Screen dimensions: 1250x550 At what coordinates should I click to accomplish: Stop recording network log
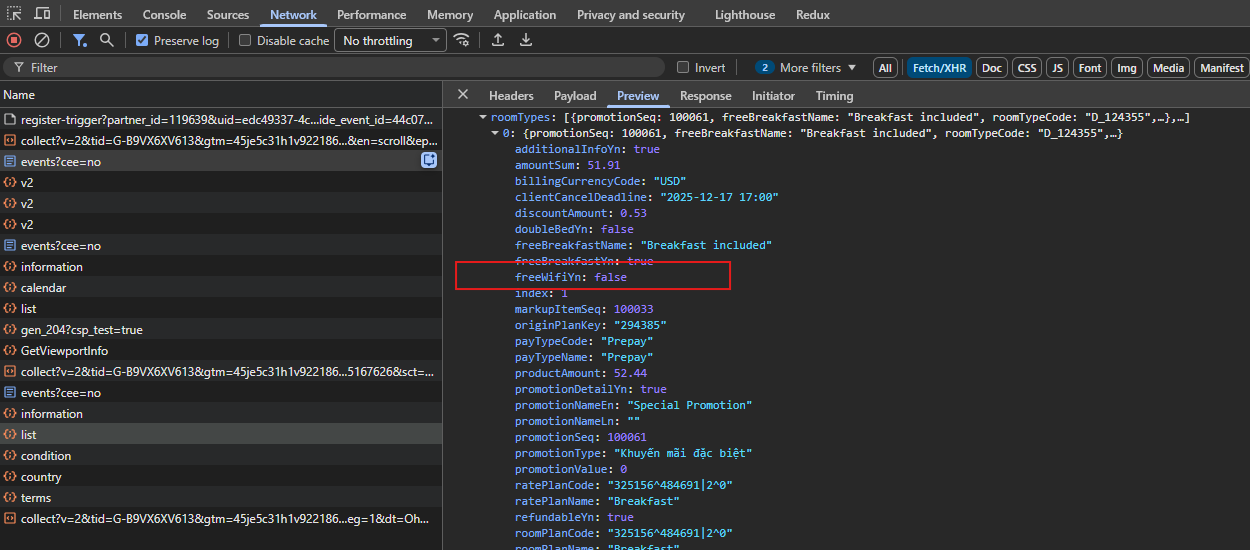pyautogui.click(x=14, y=40)
